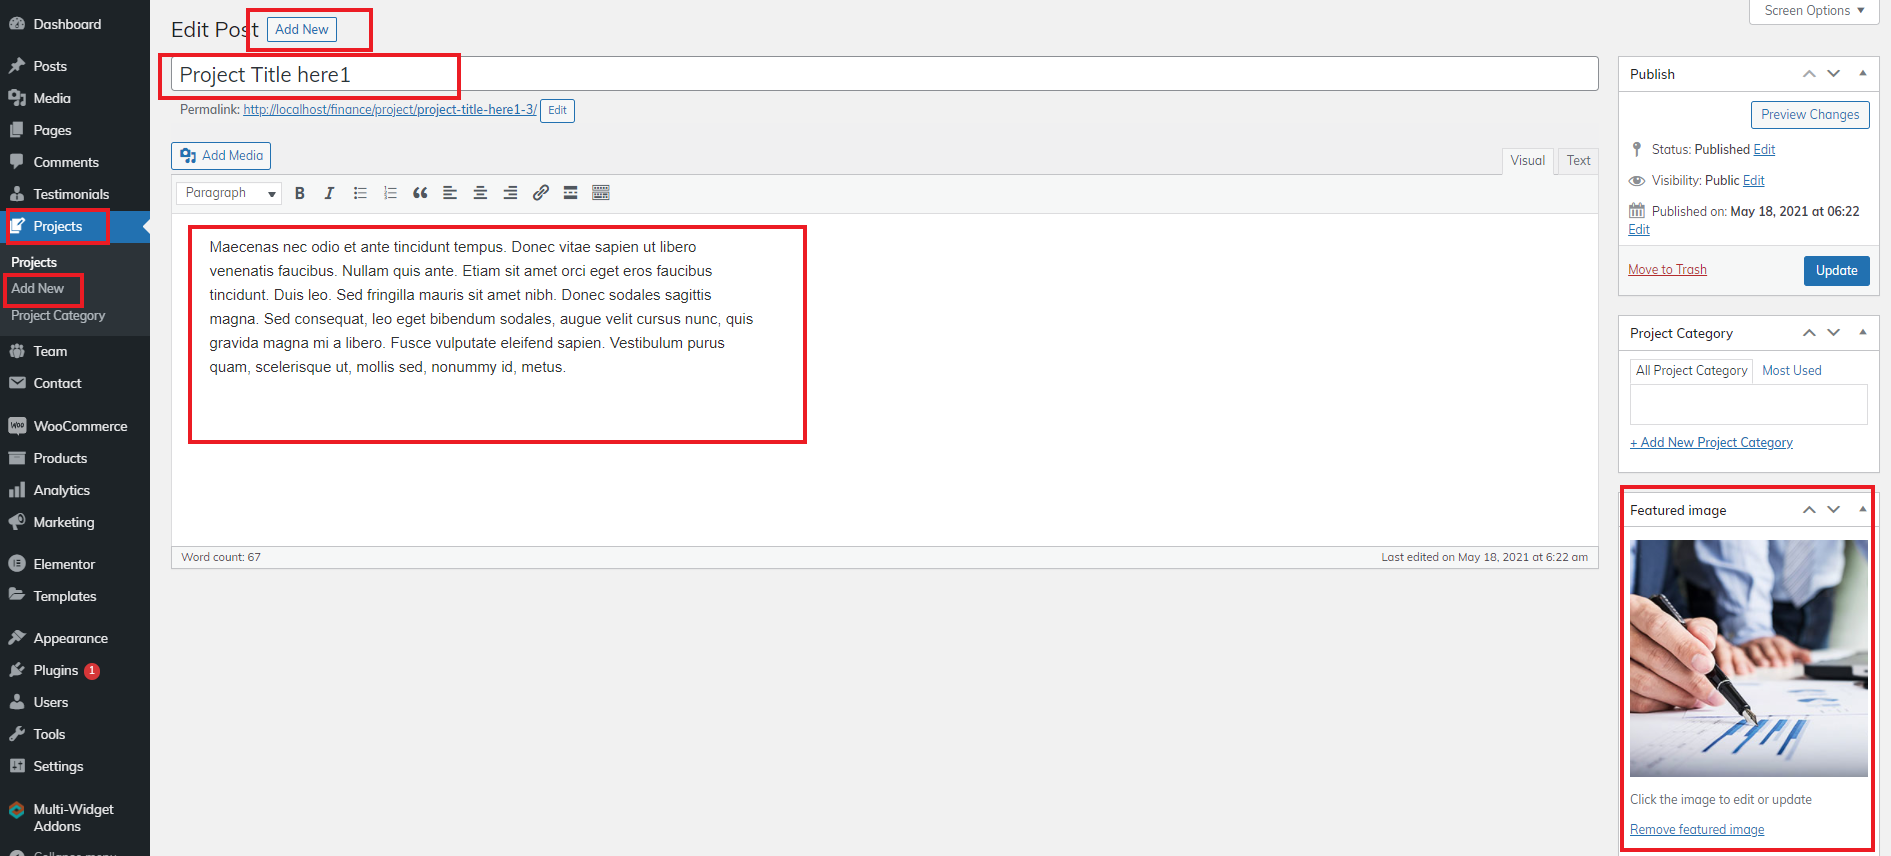
Task: Open Add New under Projects submenu
Action: (x=37, y=289)
